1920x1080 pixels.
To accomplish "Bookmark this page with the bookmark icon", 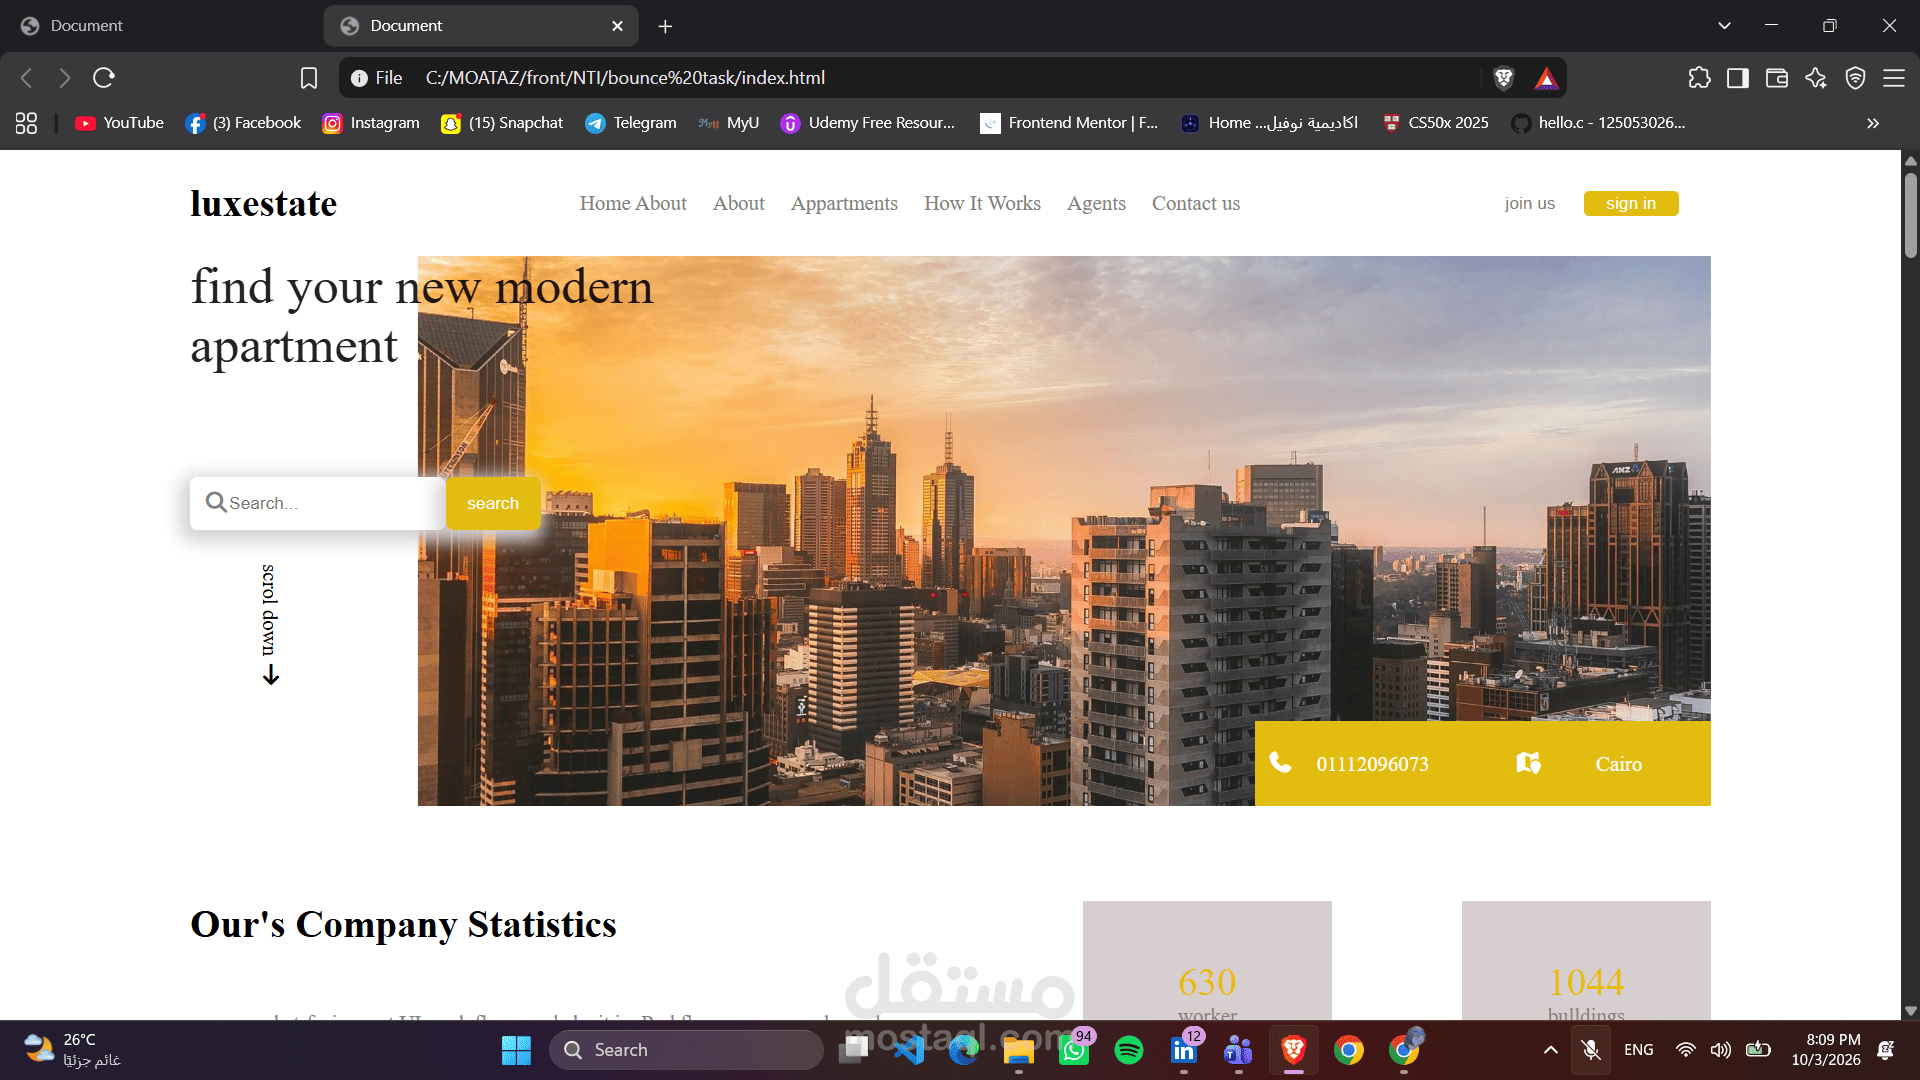I will click(309, 78).
